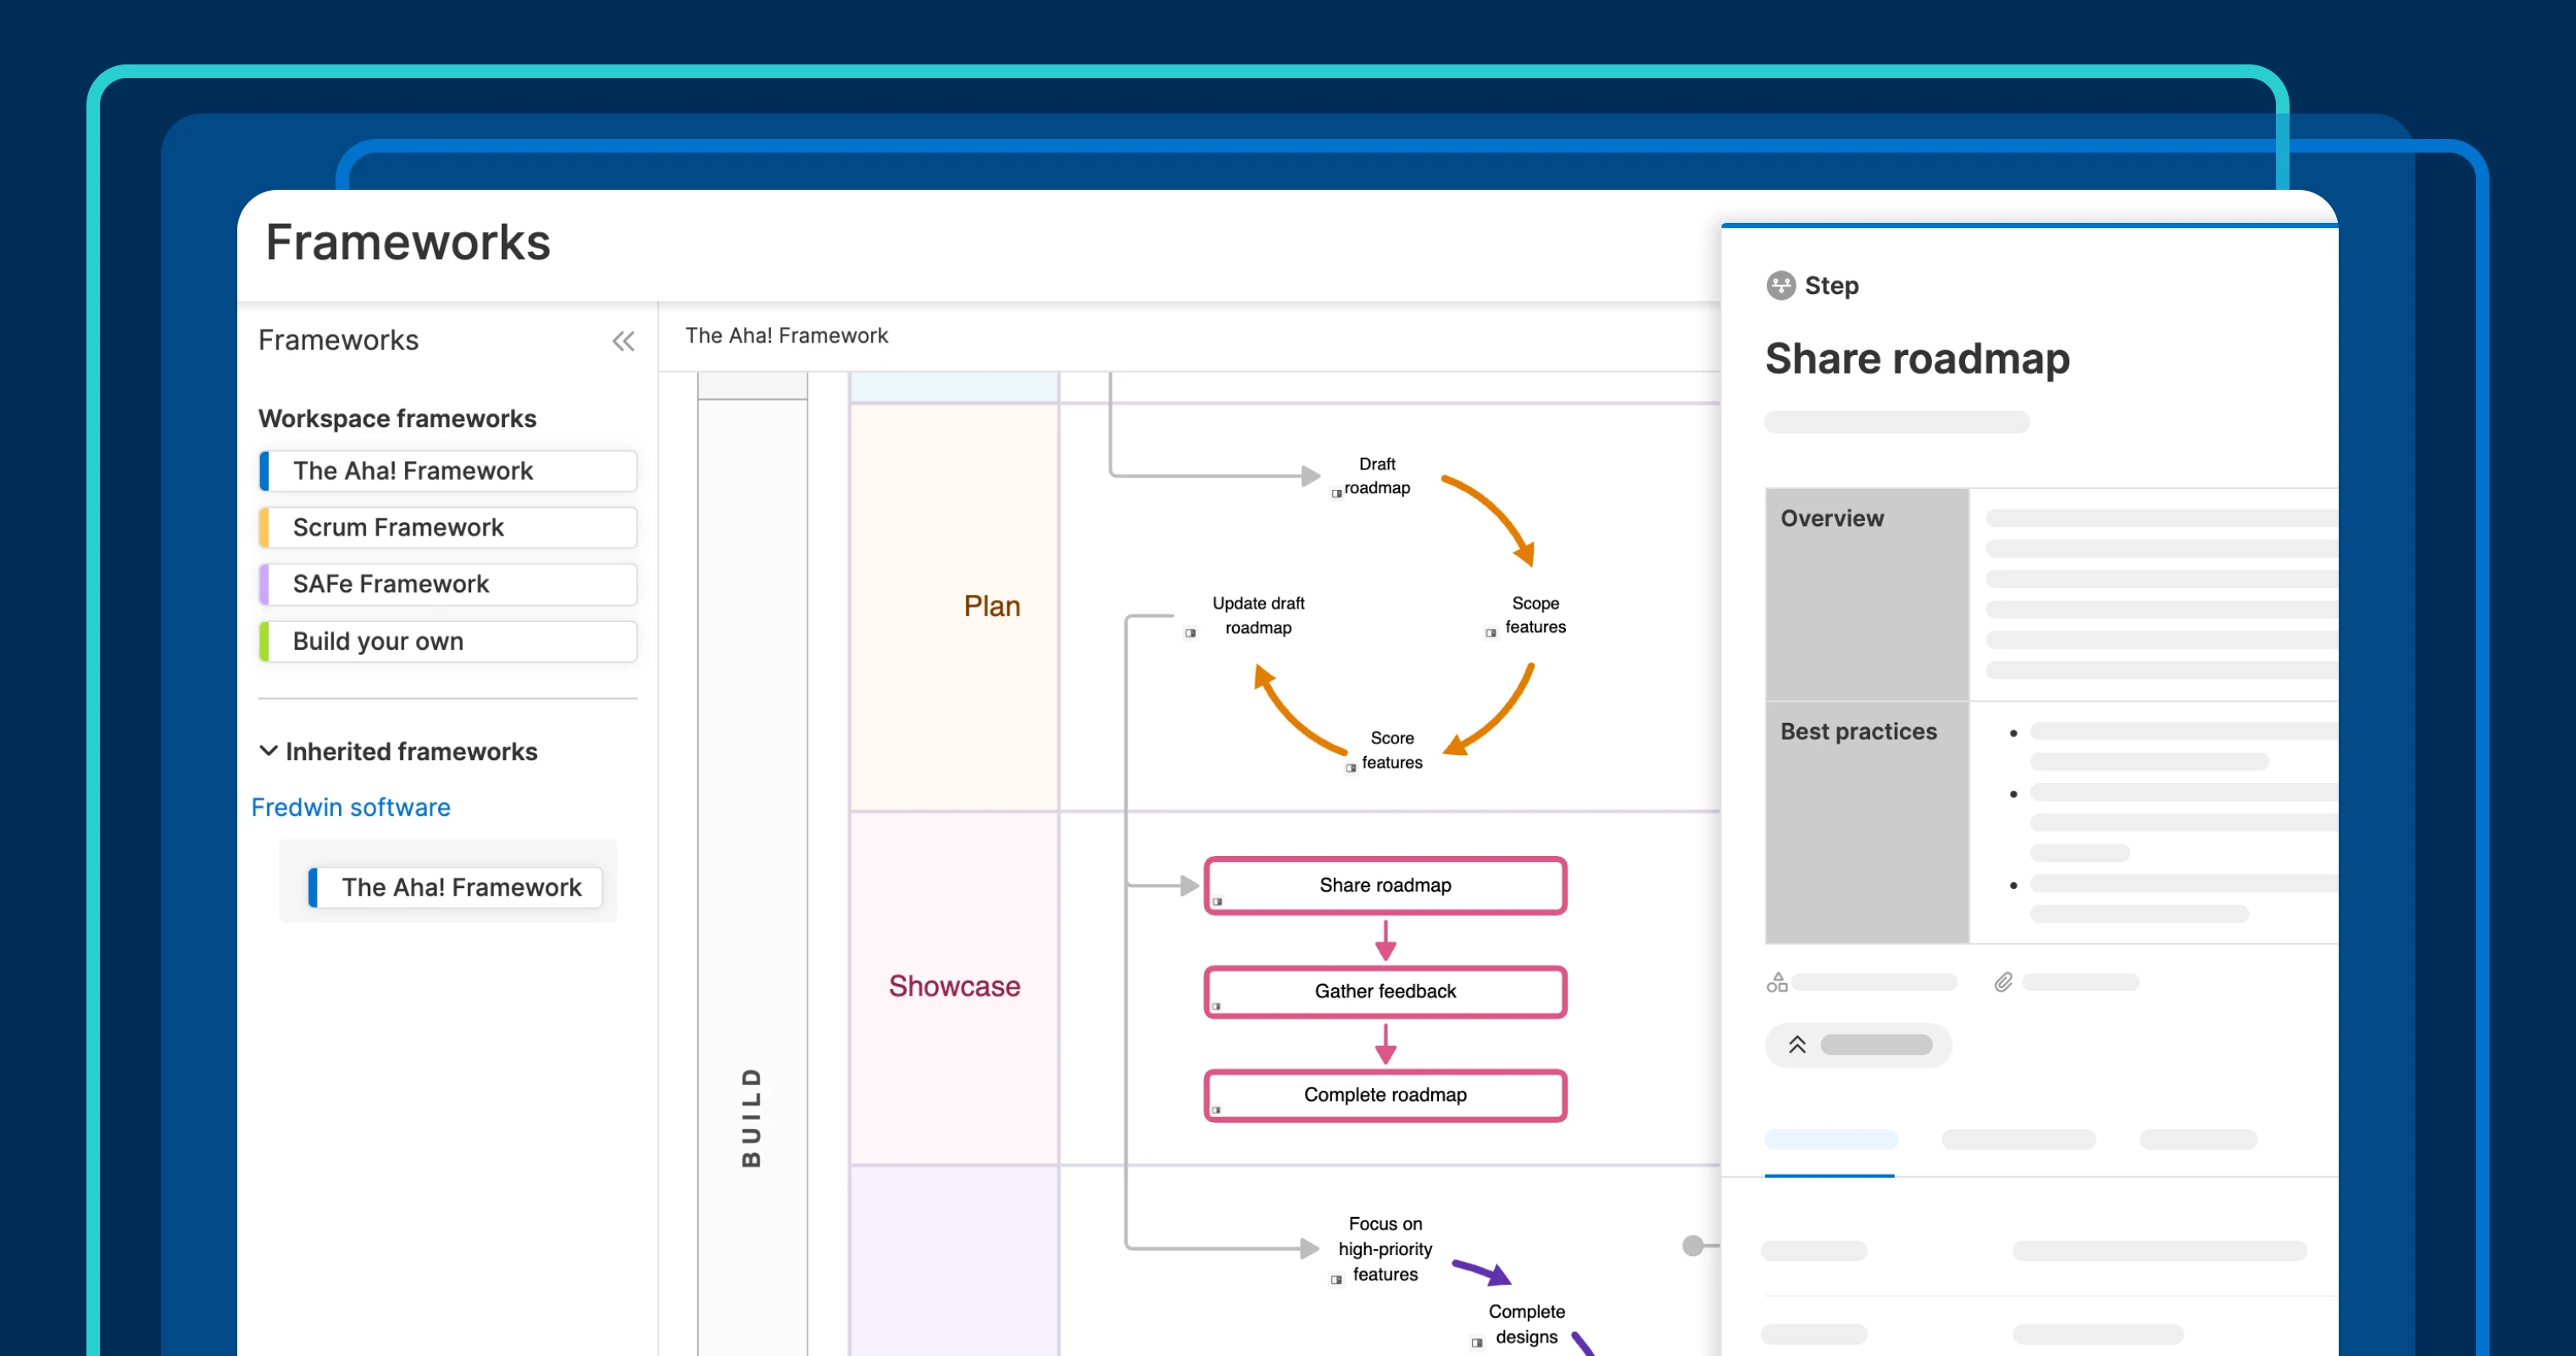Click the Share roadmap node in the diagram
This screenshot has height=1356, width=2576.
1385,885
